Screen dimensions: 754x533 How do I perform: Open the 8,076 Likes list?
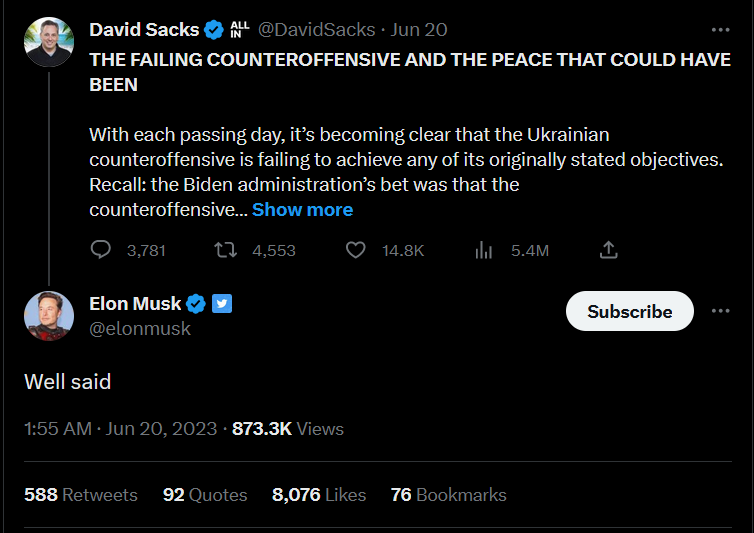point(318,495)
